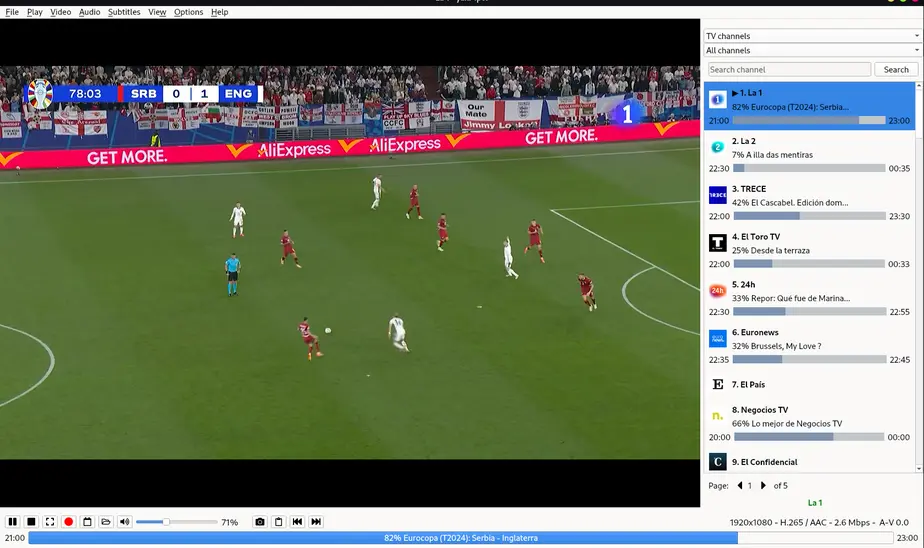Click the Search channel input field

pyautogui.click(x=788, y=70)
